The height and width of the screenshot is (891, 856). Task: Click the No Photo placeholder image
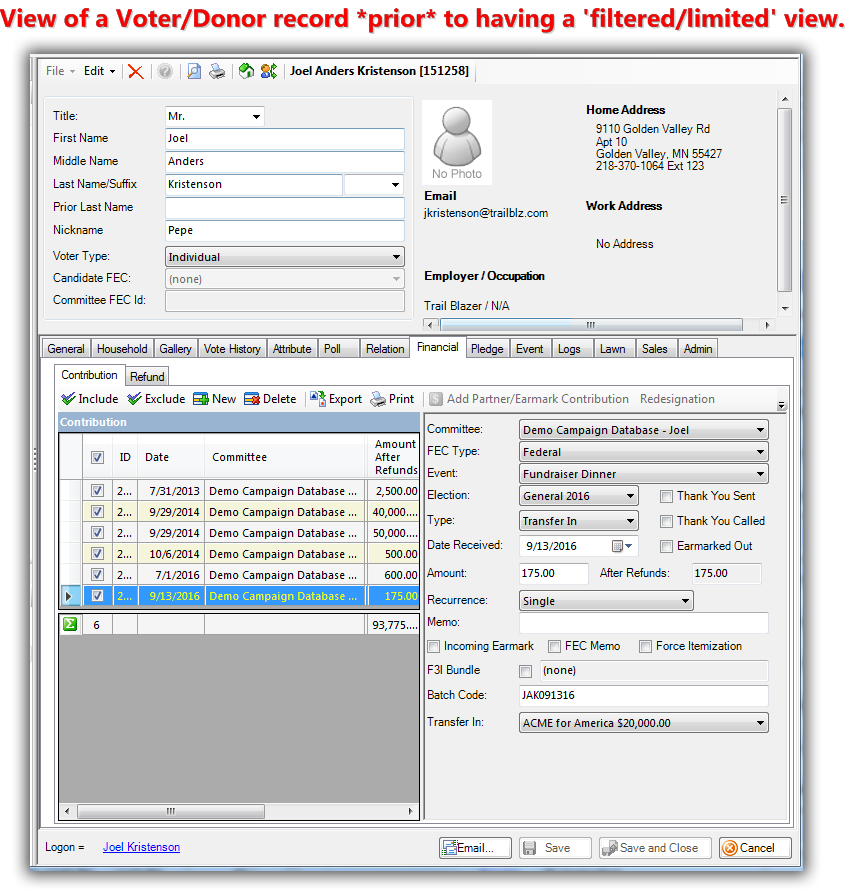point(457,142)
